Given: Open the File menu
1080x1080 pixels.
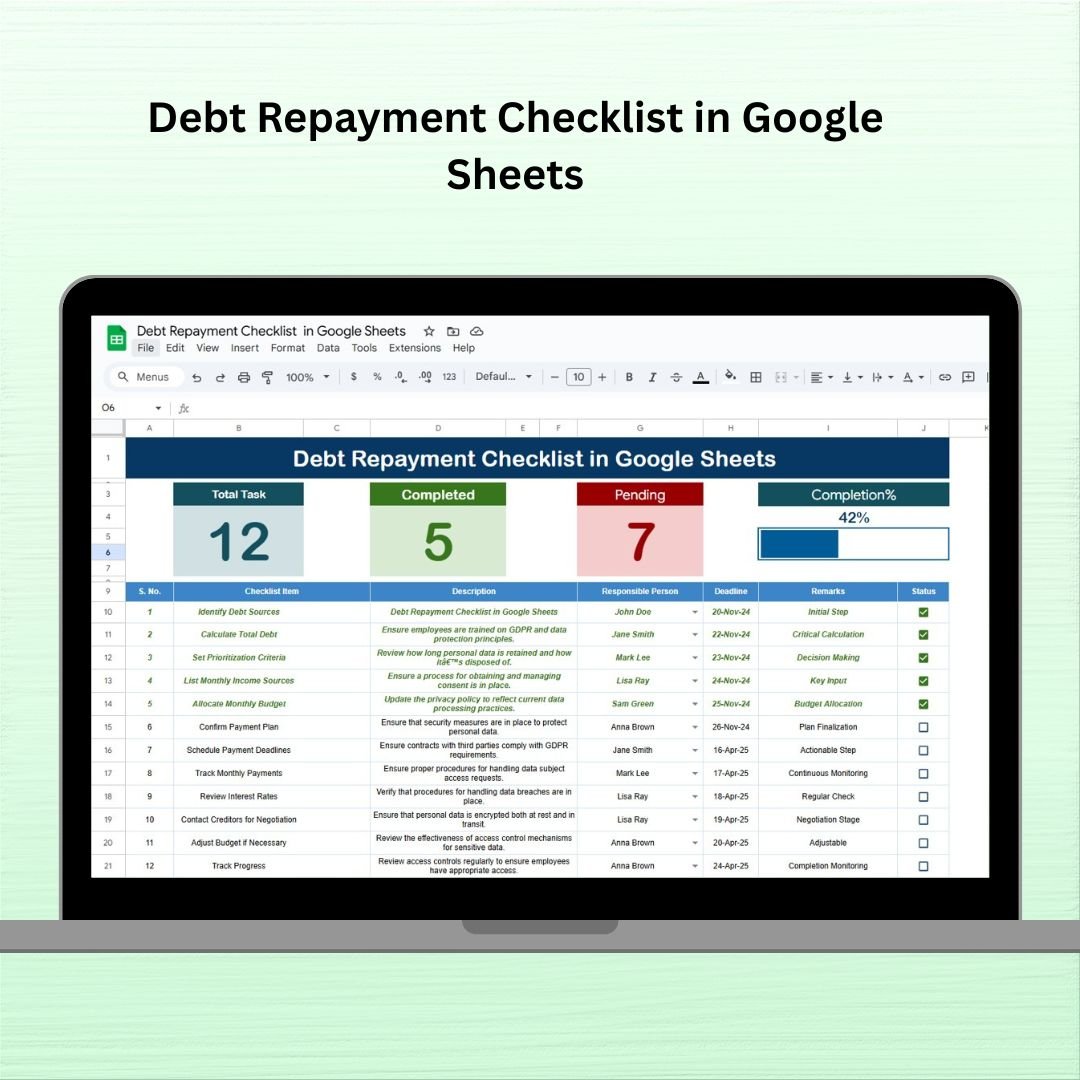Looking at the screenshot, I should 145,349.
